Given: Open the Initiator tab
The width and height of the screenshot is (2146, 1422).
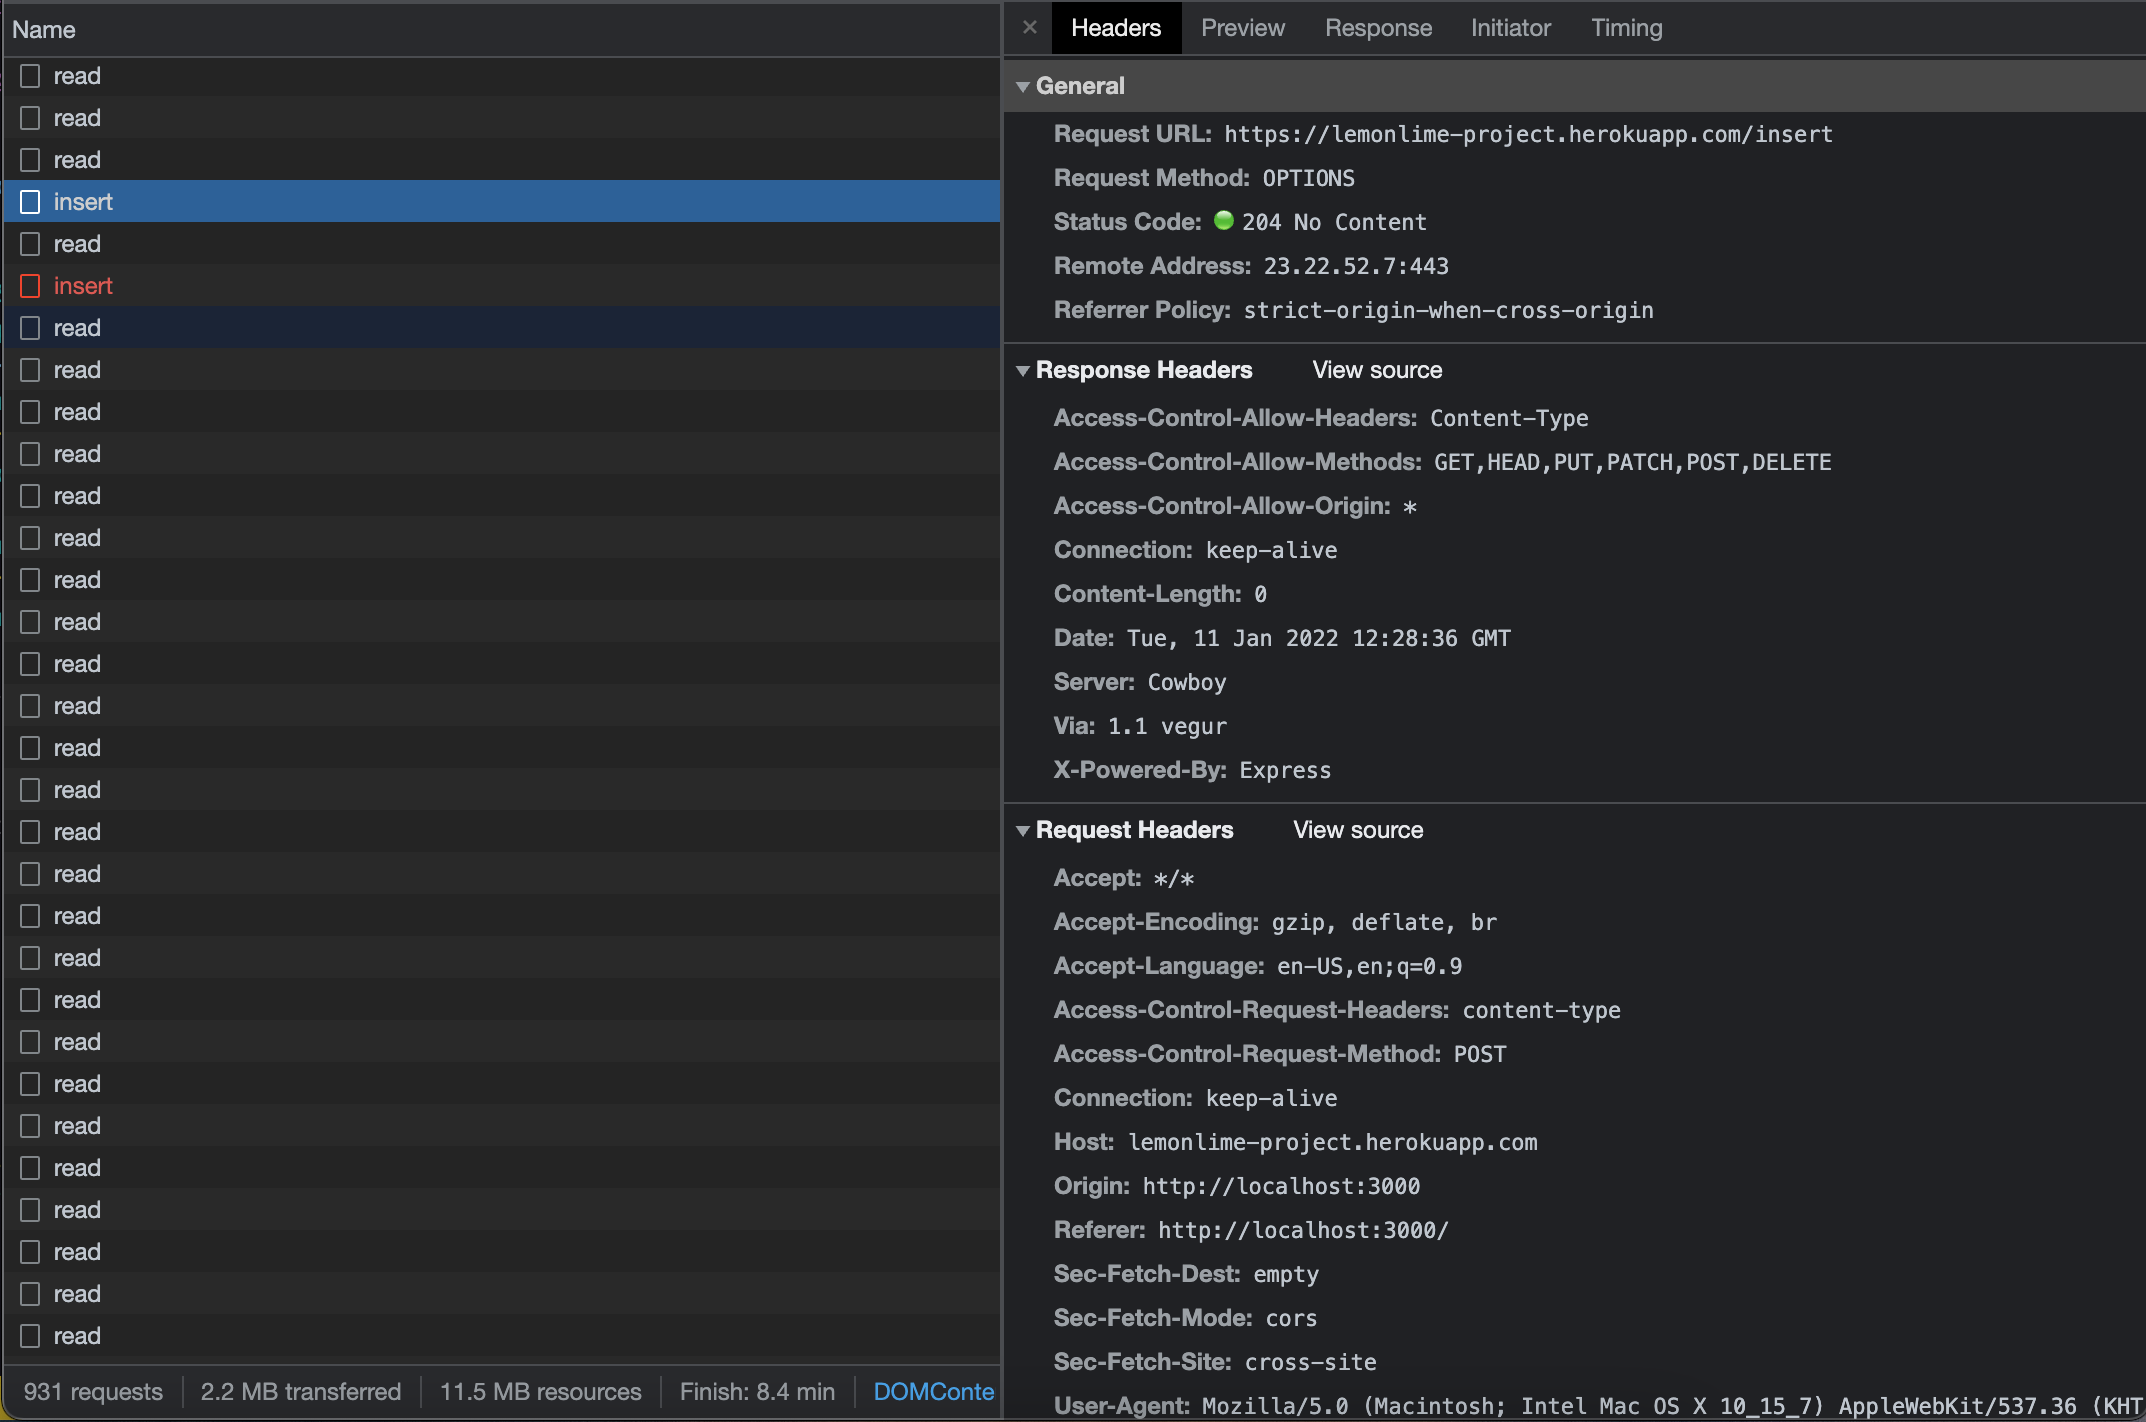Looking at the screenshot, I should click(1510, 28).
